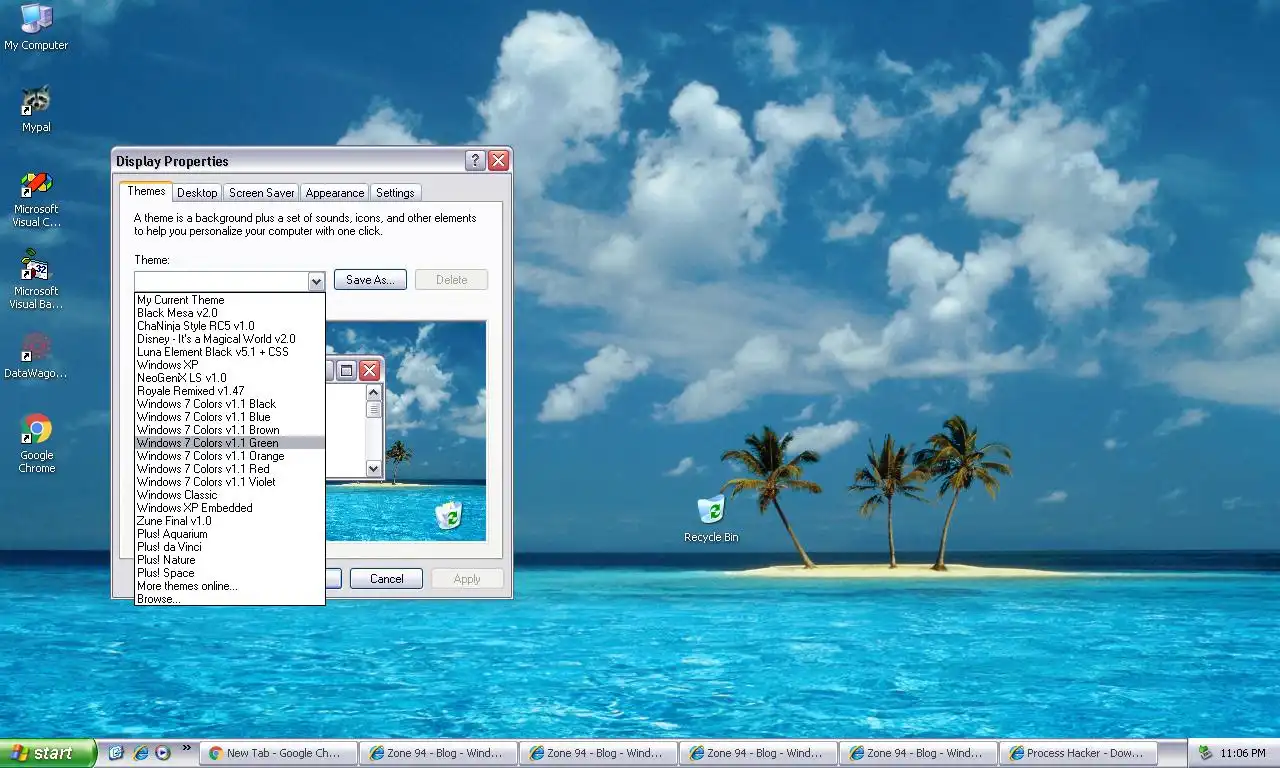The height and width of the screenshot is (768, 1280).
Task: Choose Windows 7 Colors v1.1 Violet
Action: (230, 482)
